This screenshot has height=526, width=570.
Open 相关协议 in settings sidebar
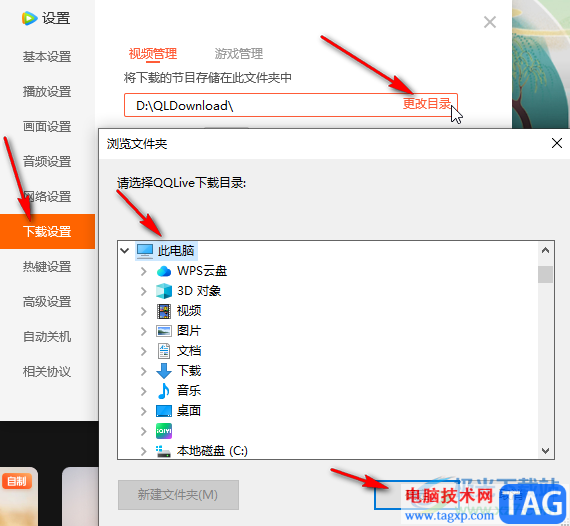pos(47,371)
